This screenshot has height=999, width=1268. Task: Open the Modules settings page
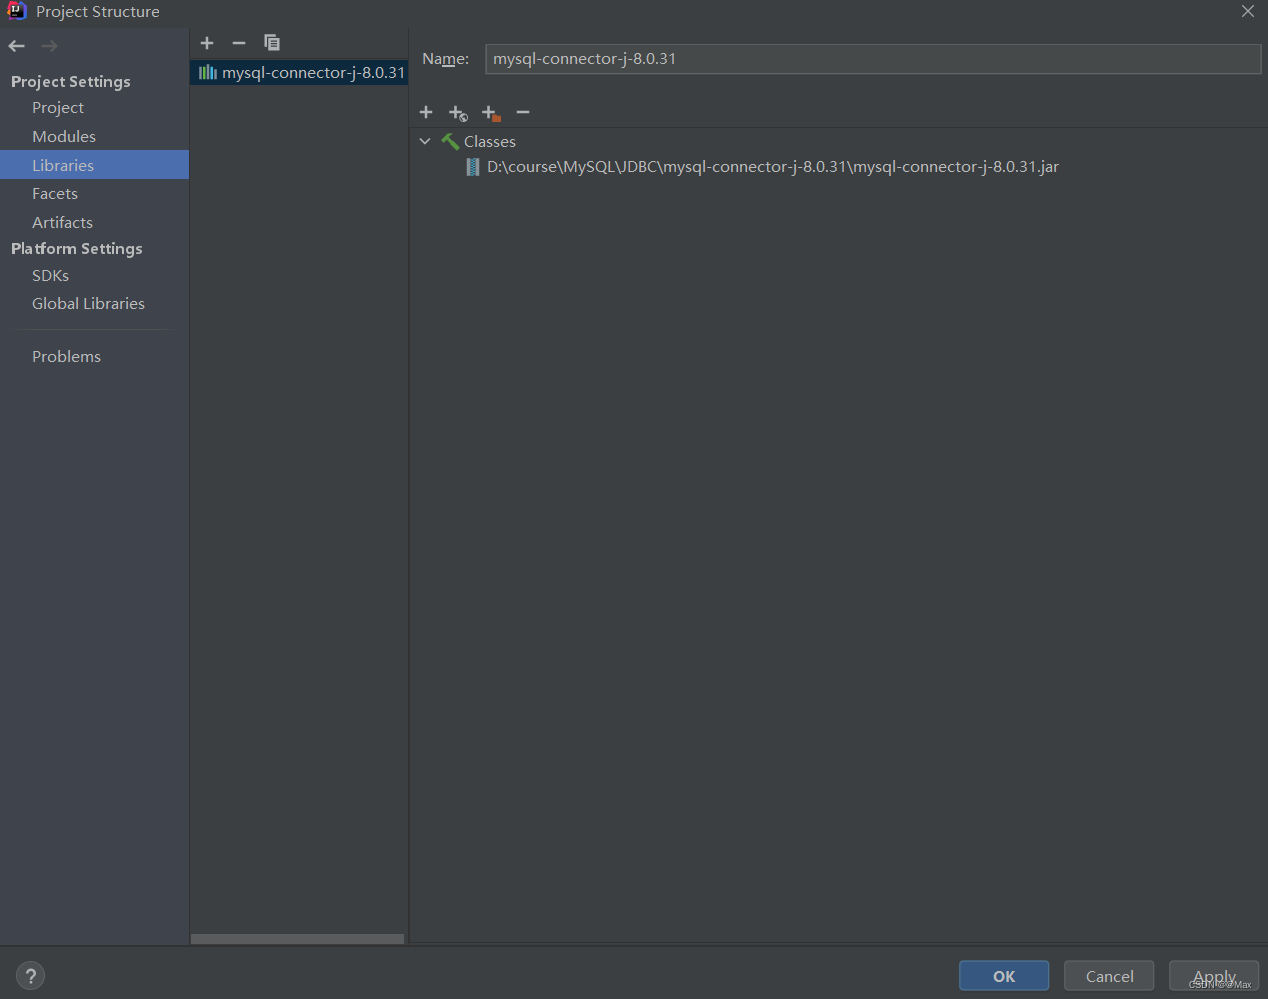click(x=64, y=137)
